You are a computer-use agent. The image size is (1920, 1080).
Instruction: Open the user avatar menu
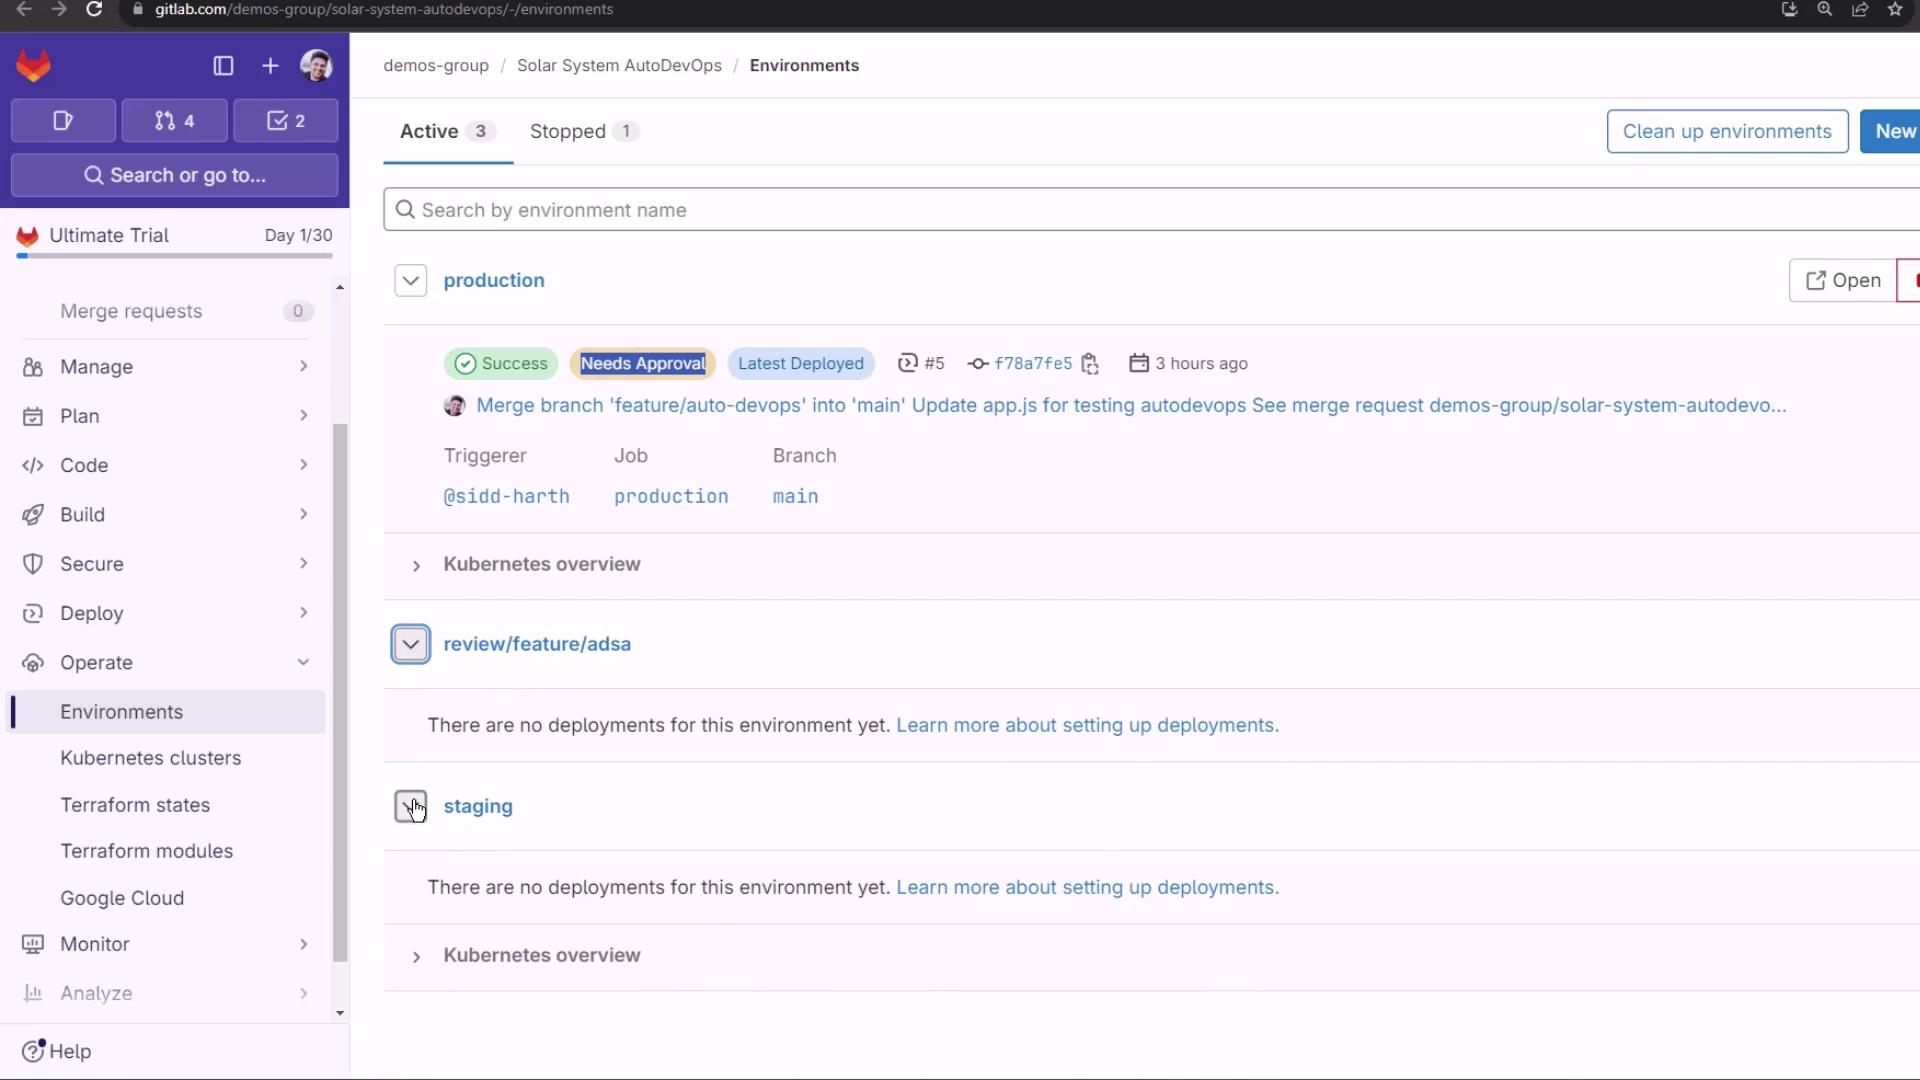[x=316, y=66]
